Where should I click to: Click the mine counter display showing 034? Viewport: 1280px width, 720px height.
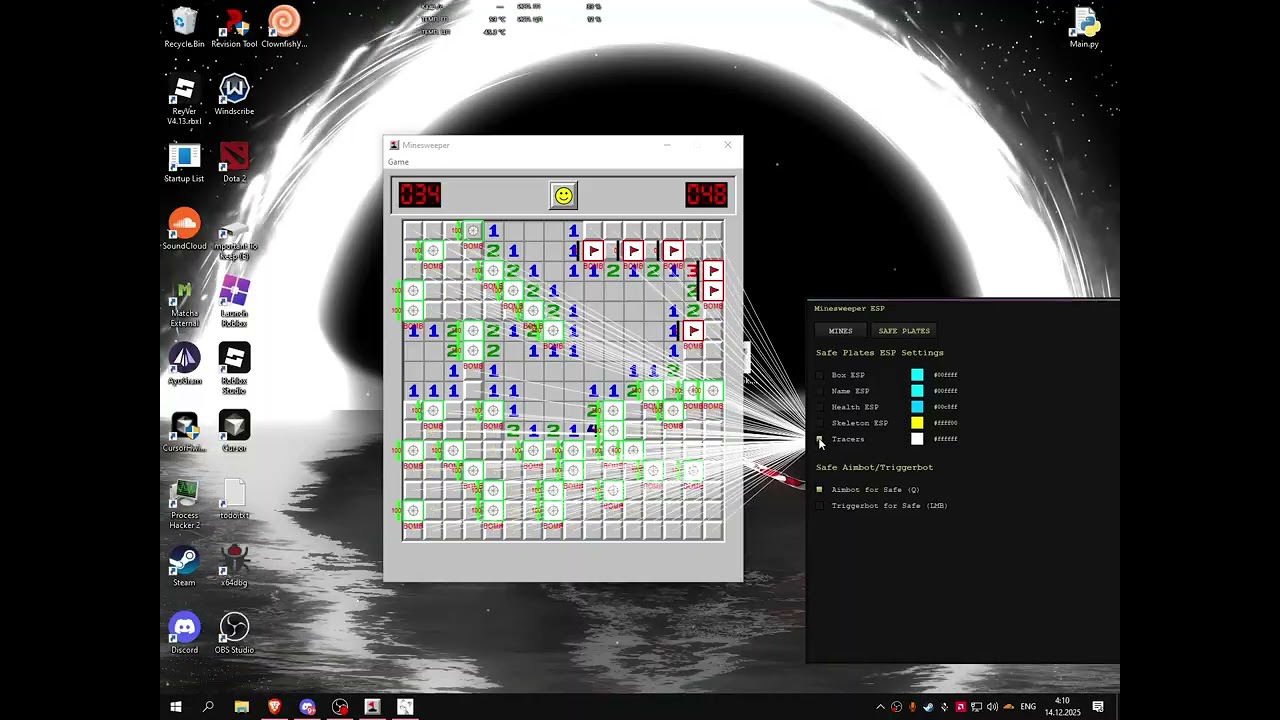pyautogui.click(x=420, y=194)
